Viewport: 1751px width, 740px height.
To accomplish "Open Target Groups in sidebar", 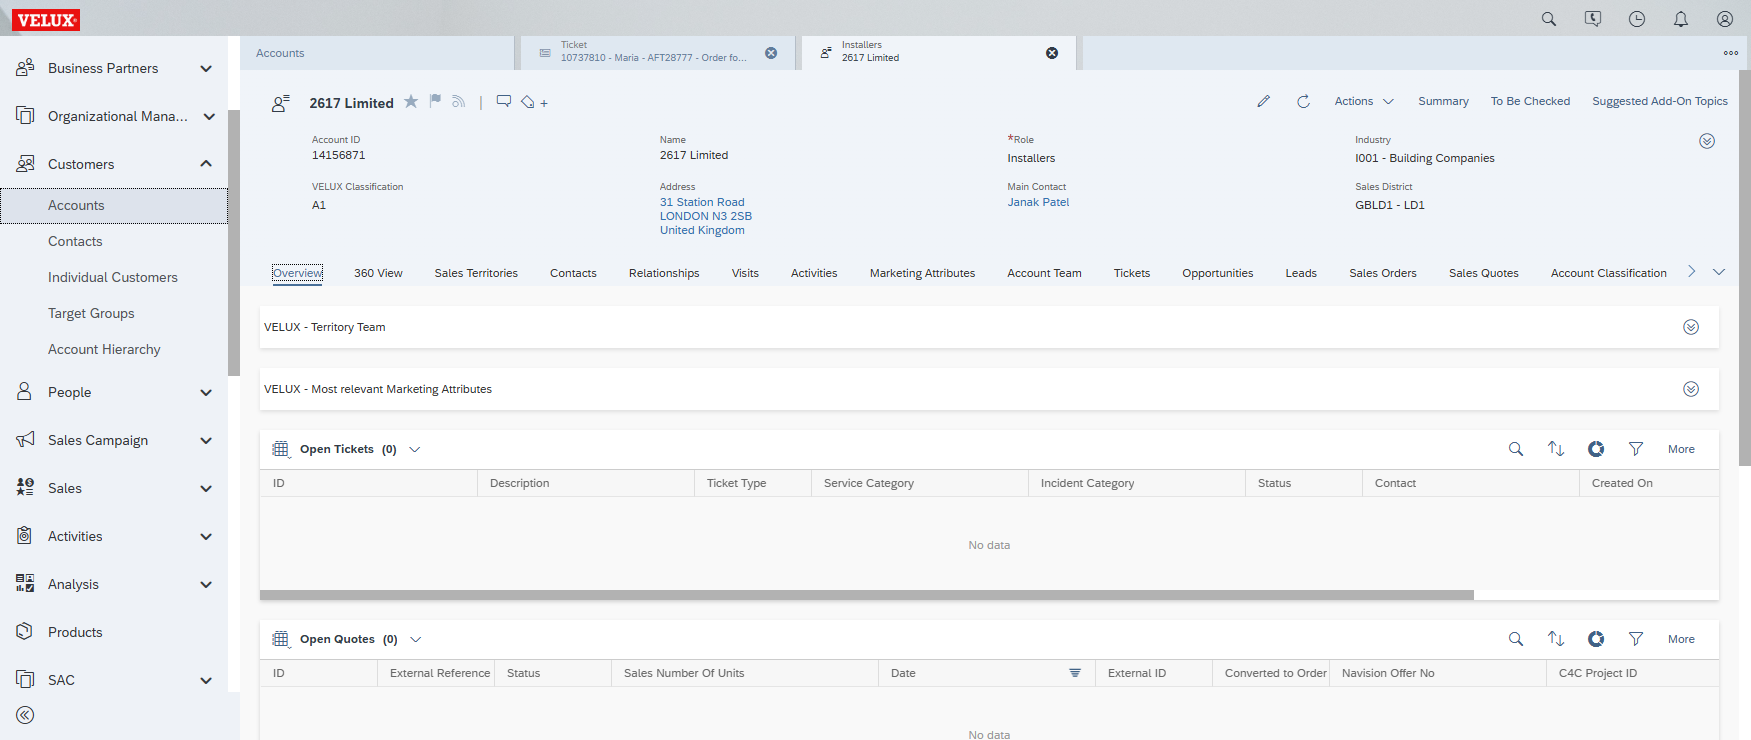I will pos(91,313).
